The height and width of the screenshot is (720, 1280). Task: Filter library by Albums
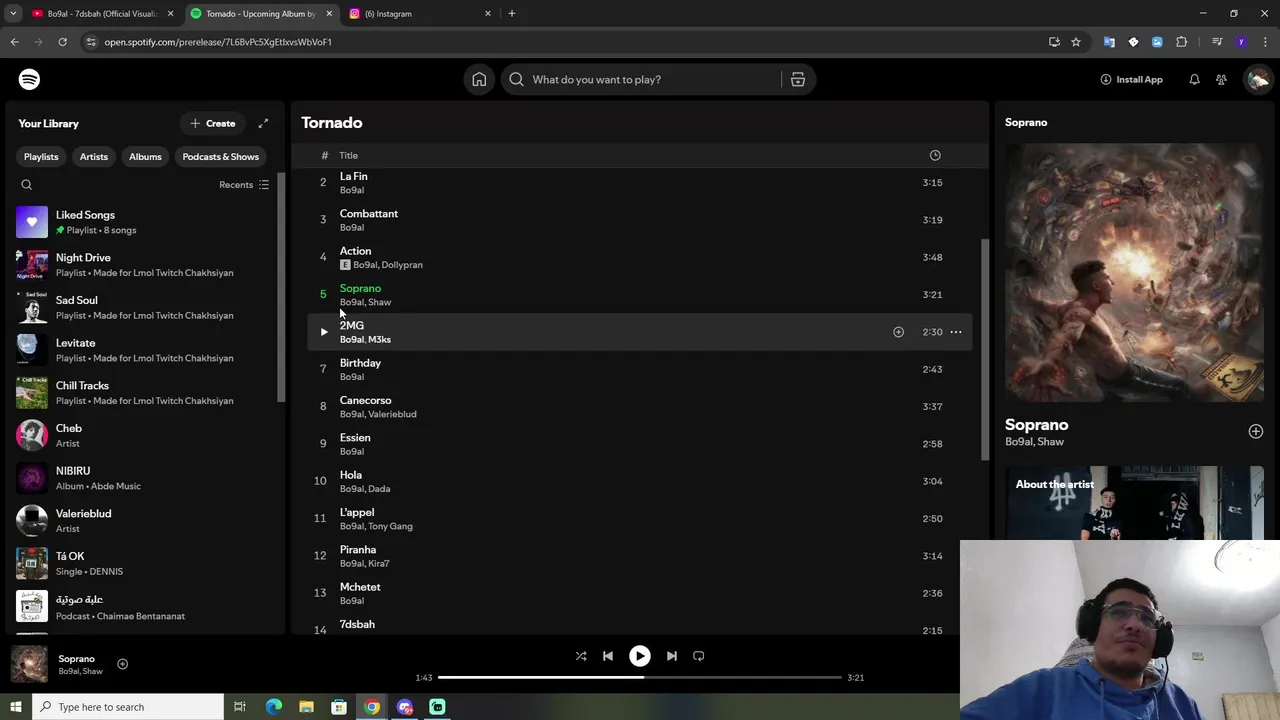pos(145,157)
